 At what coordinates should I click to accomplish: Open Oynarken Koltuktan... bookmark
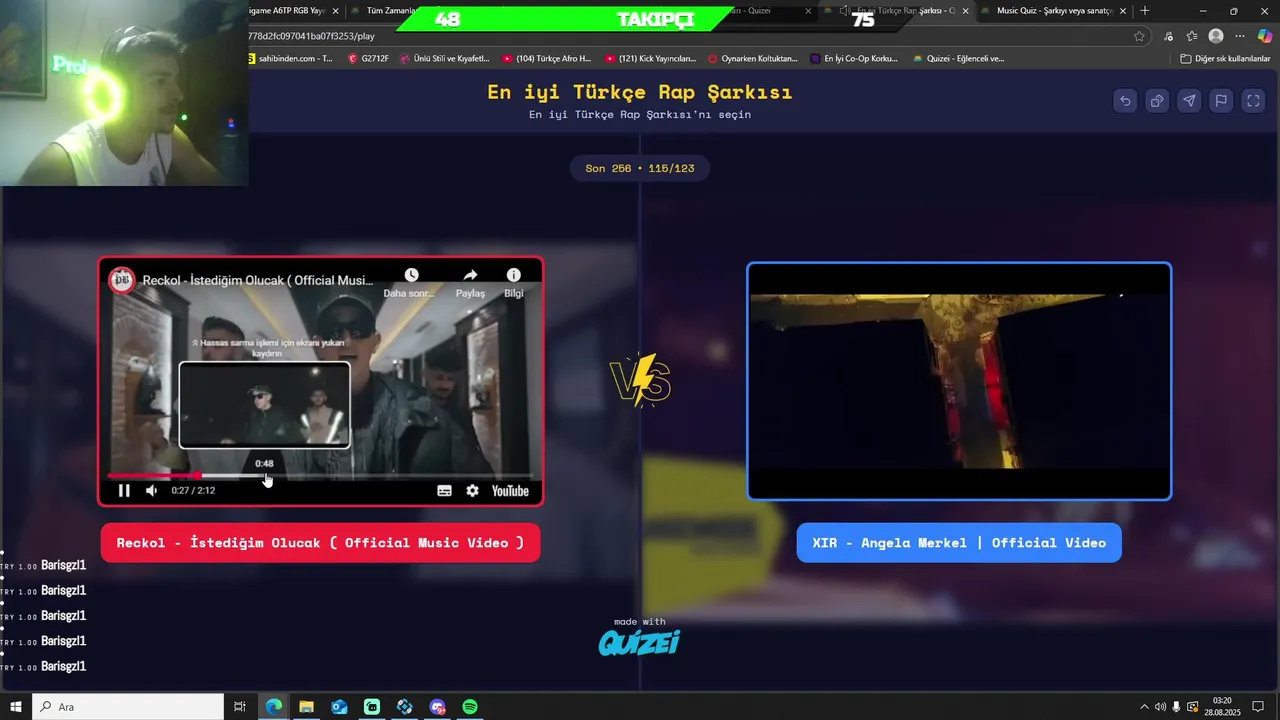click(x=753, y=58)
